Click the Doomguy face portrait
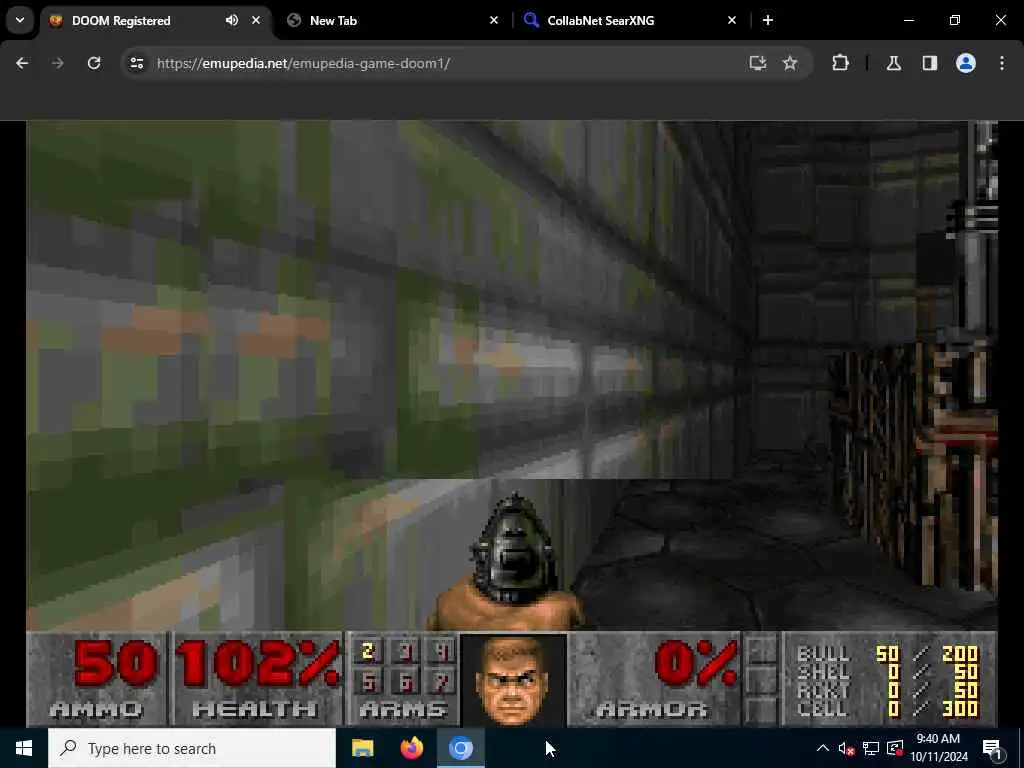Viewport: 1024px width, 768px height. pos(513,680)
